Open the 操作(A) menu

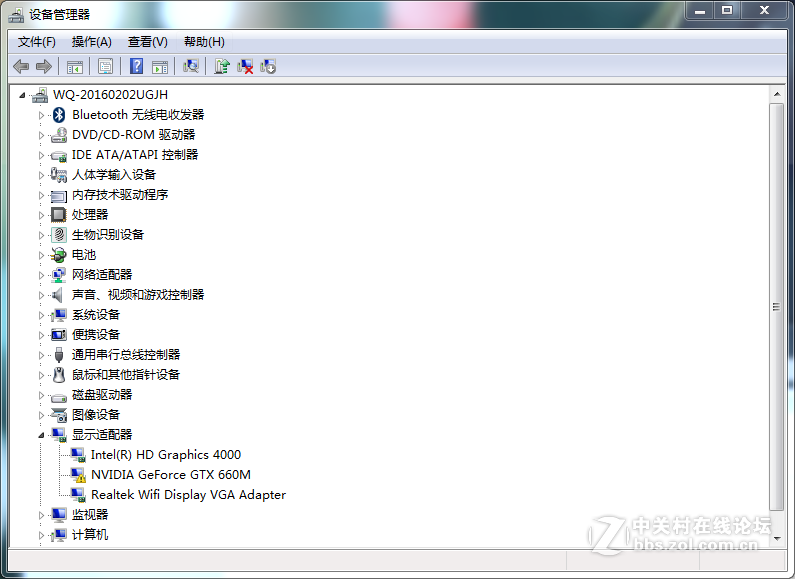(x=92, y=42)
